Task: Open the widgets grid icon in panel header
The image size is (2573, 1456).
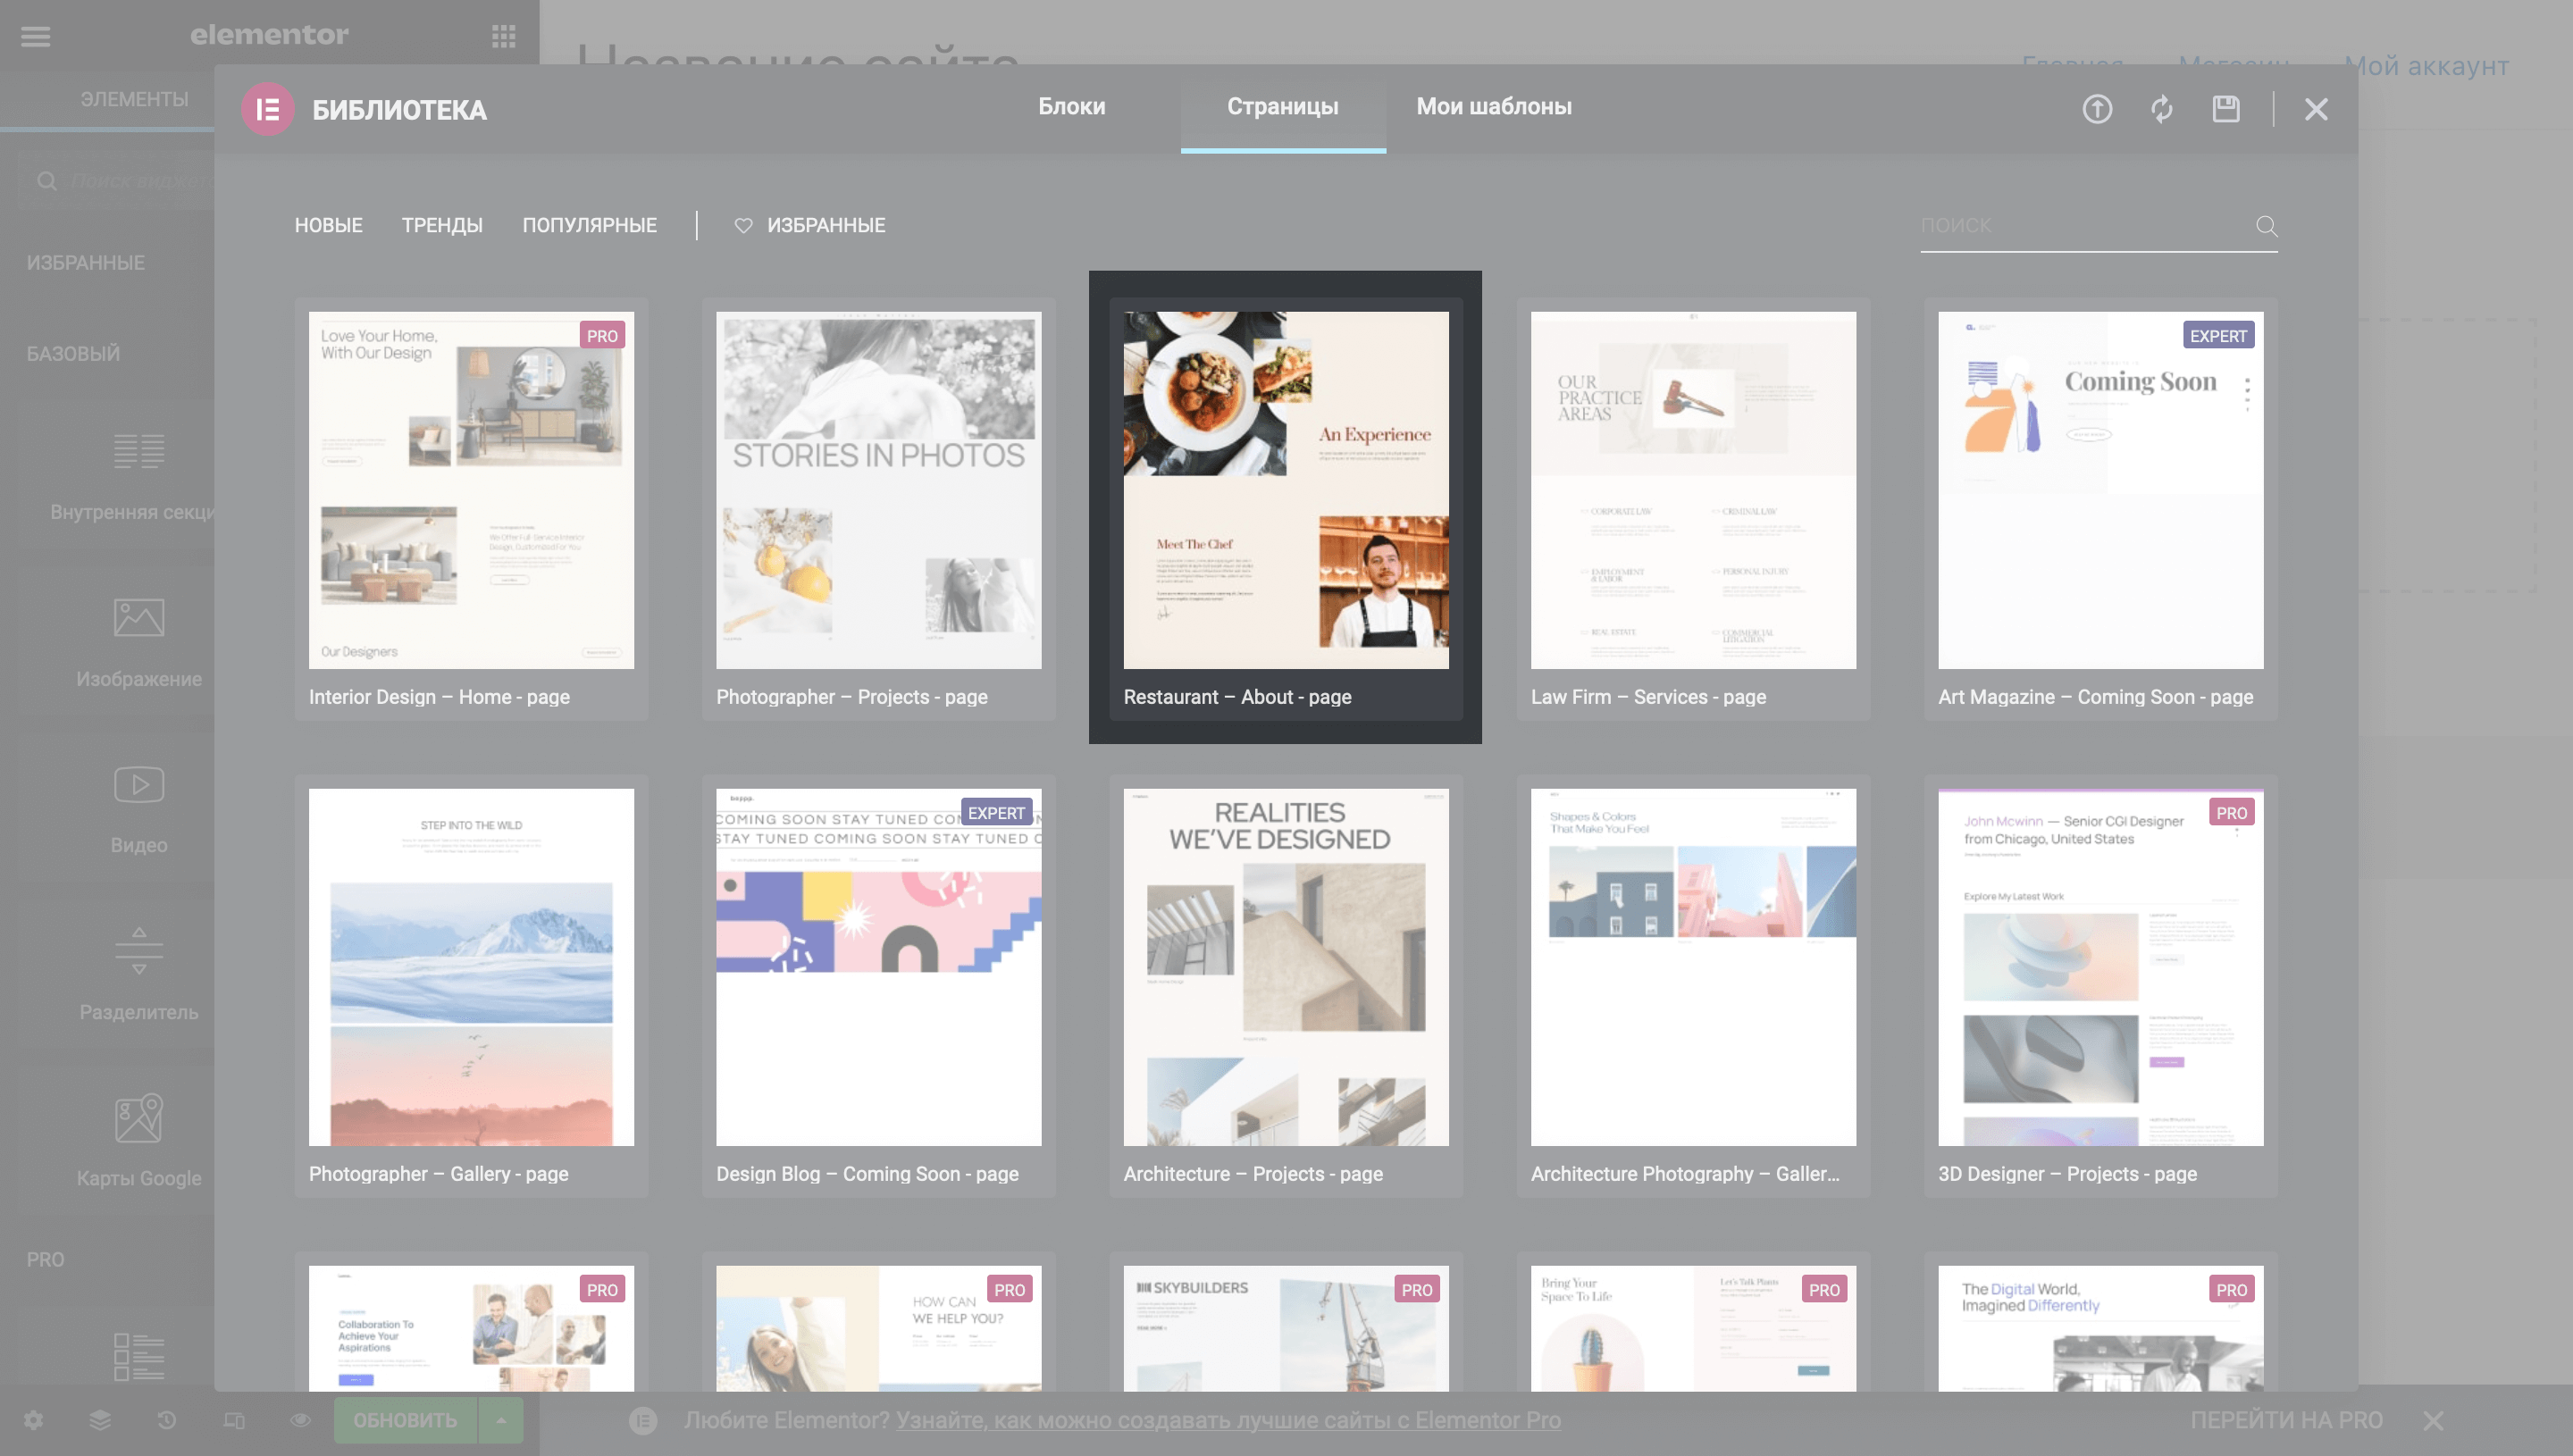Action: pyautogui.click(x=504, y=36)
